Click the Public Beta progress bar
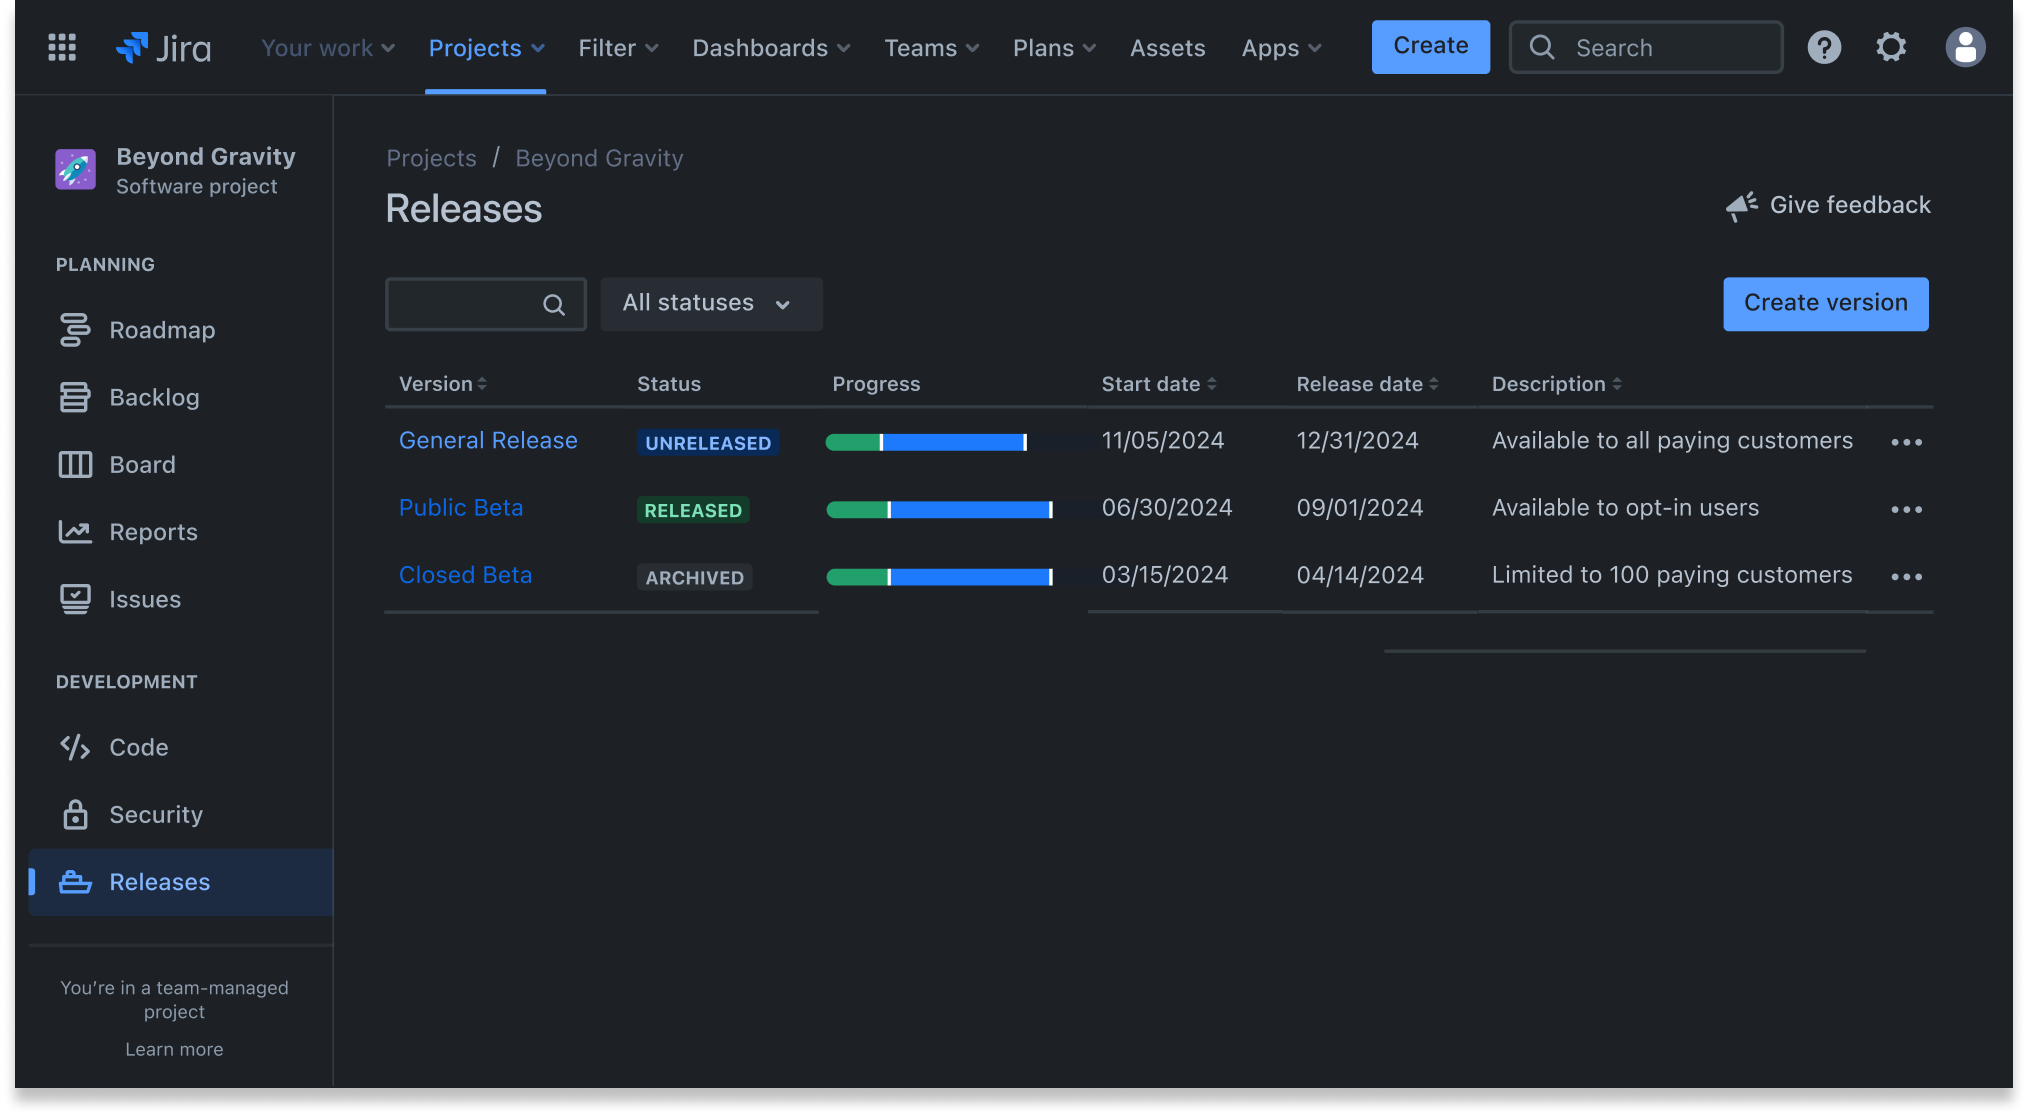The width and height of the screenshot is (2026, 1115). pyautogui.click(x=940, y=509)
